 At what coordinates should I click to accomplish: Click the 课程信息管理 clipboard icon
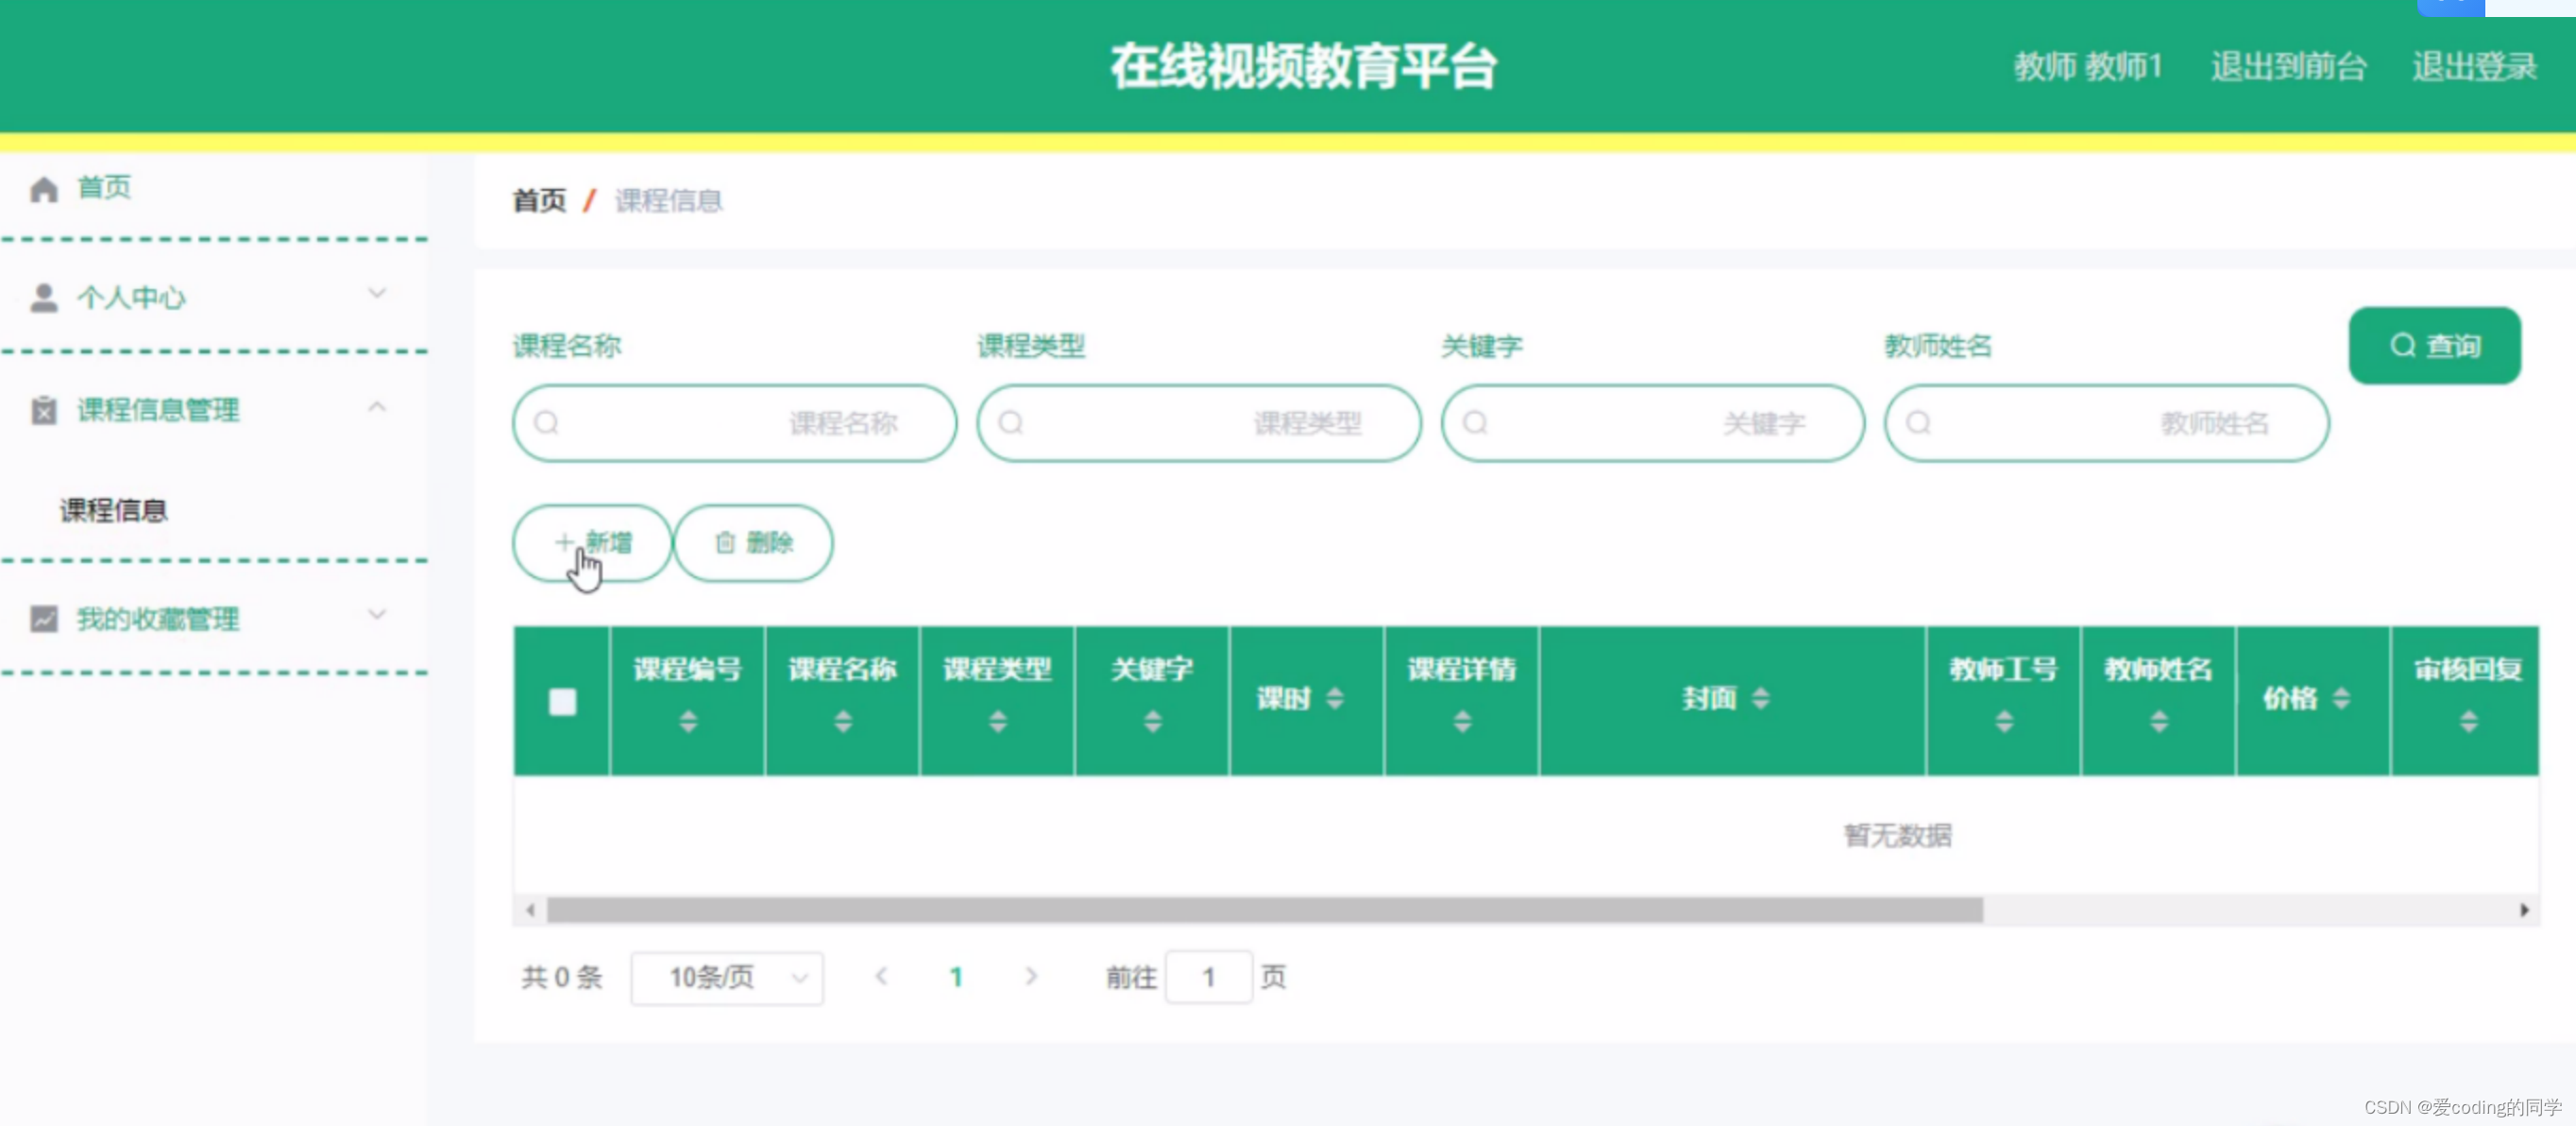(44, 410)
